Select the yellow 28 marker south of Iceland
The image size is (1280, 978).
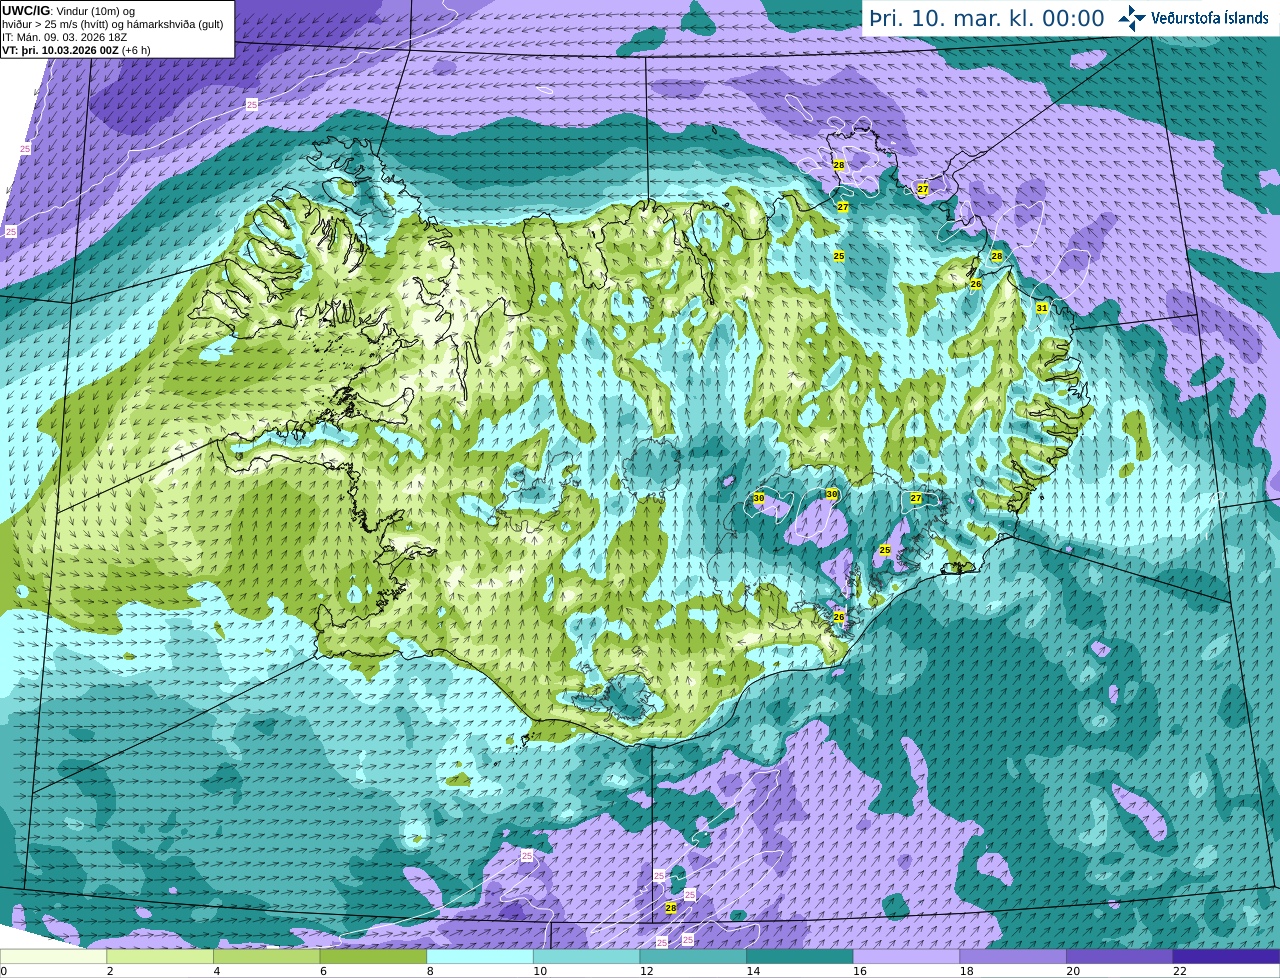(x=671, y=908)
